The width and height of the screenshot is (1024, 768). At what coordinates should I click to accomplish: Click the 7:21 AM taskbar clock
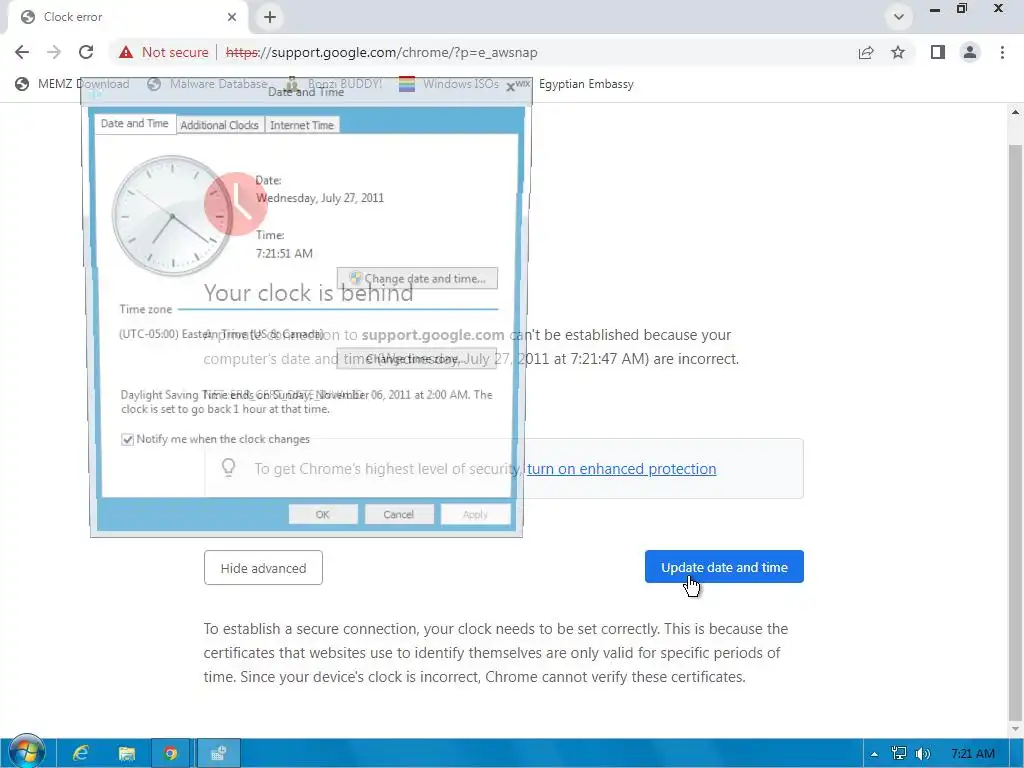tap(972, 754)
